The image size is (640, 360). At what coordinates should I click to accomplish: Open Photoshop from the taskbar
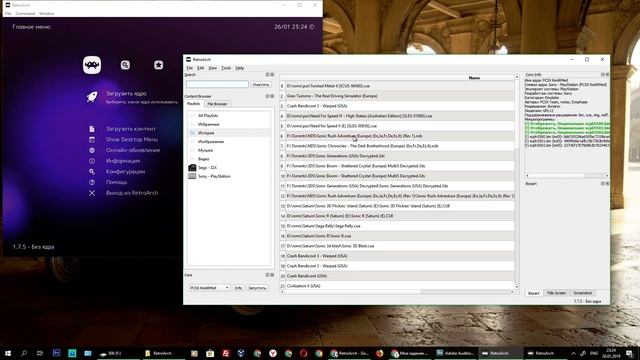(x=56, y=353)
